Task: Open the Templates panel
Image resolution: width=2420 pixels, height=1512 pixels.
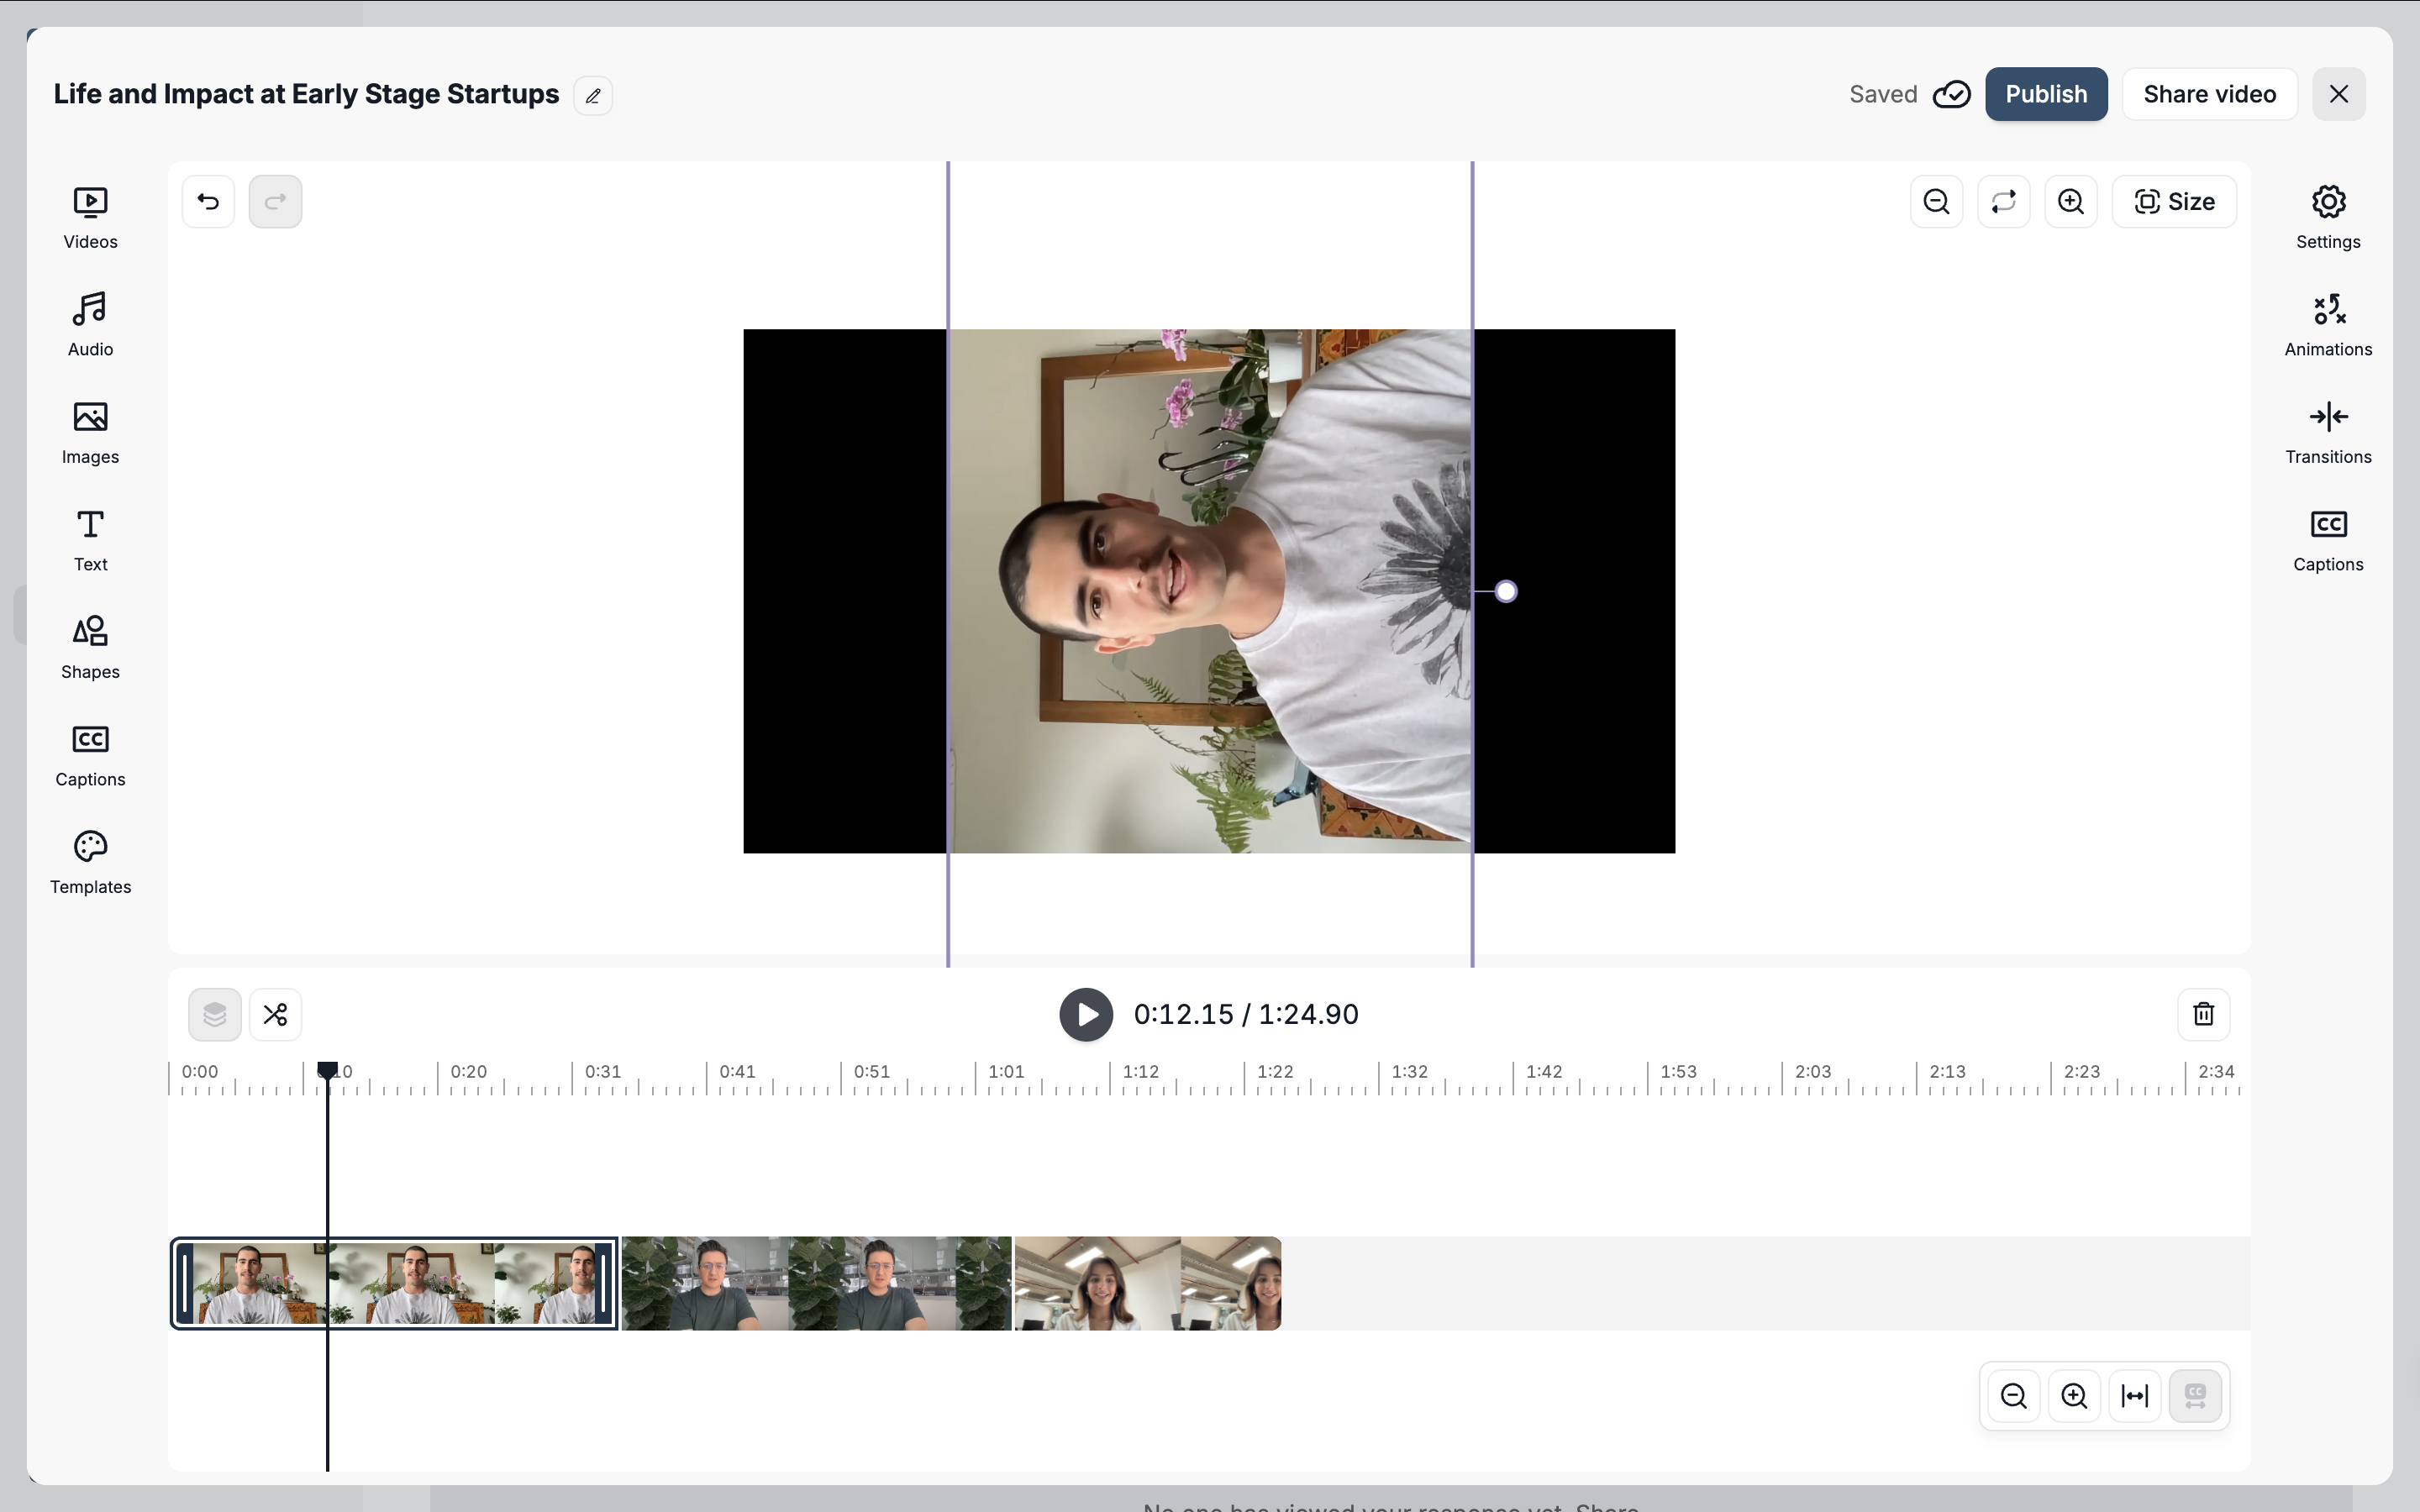Action: (x=90, y=862)
